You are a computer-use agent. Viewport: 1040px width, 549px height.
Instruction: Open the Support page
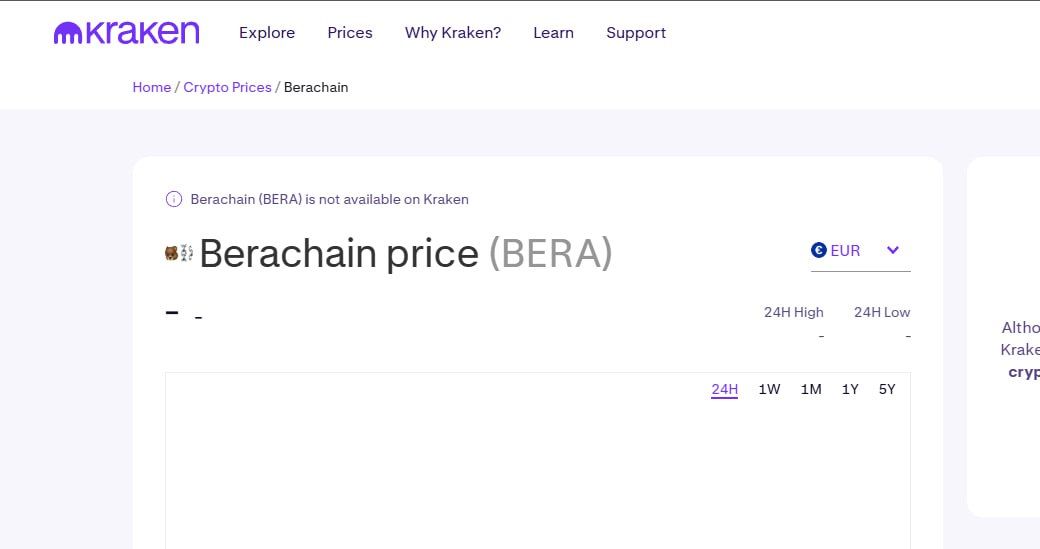tap(636, 33)
